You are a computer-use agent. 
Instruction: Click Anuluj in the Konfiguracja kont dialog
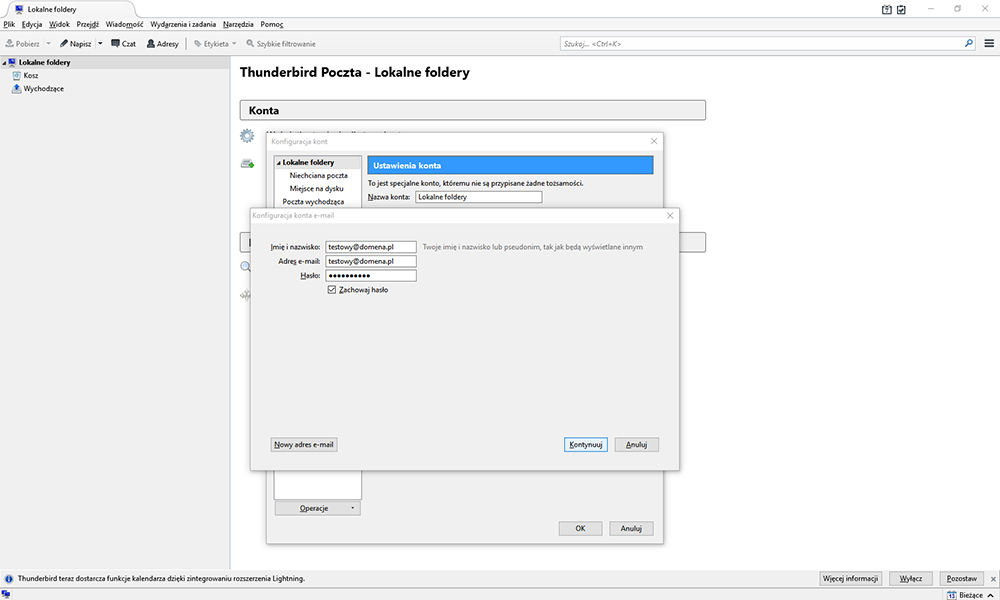pos(631,528)
